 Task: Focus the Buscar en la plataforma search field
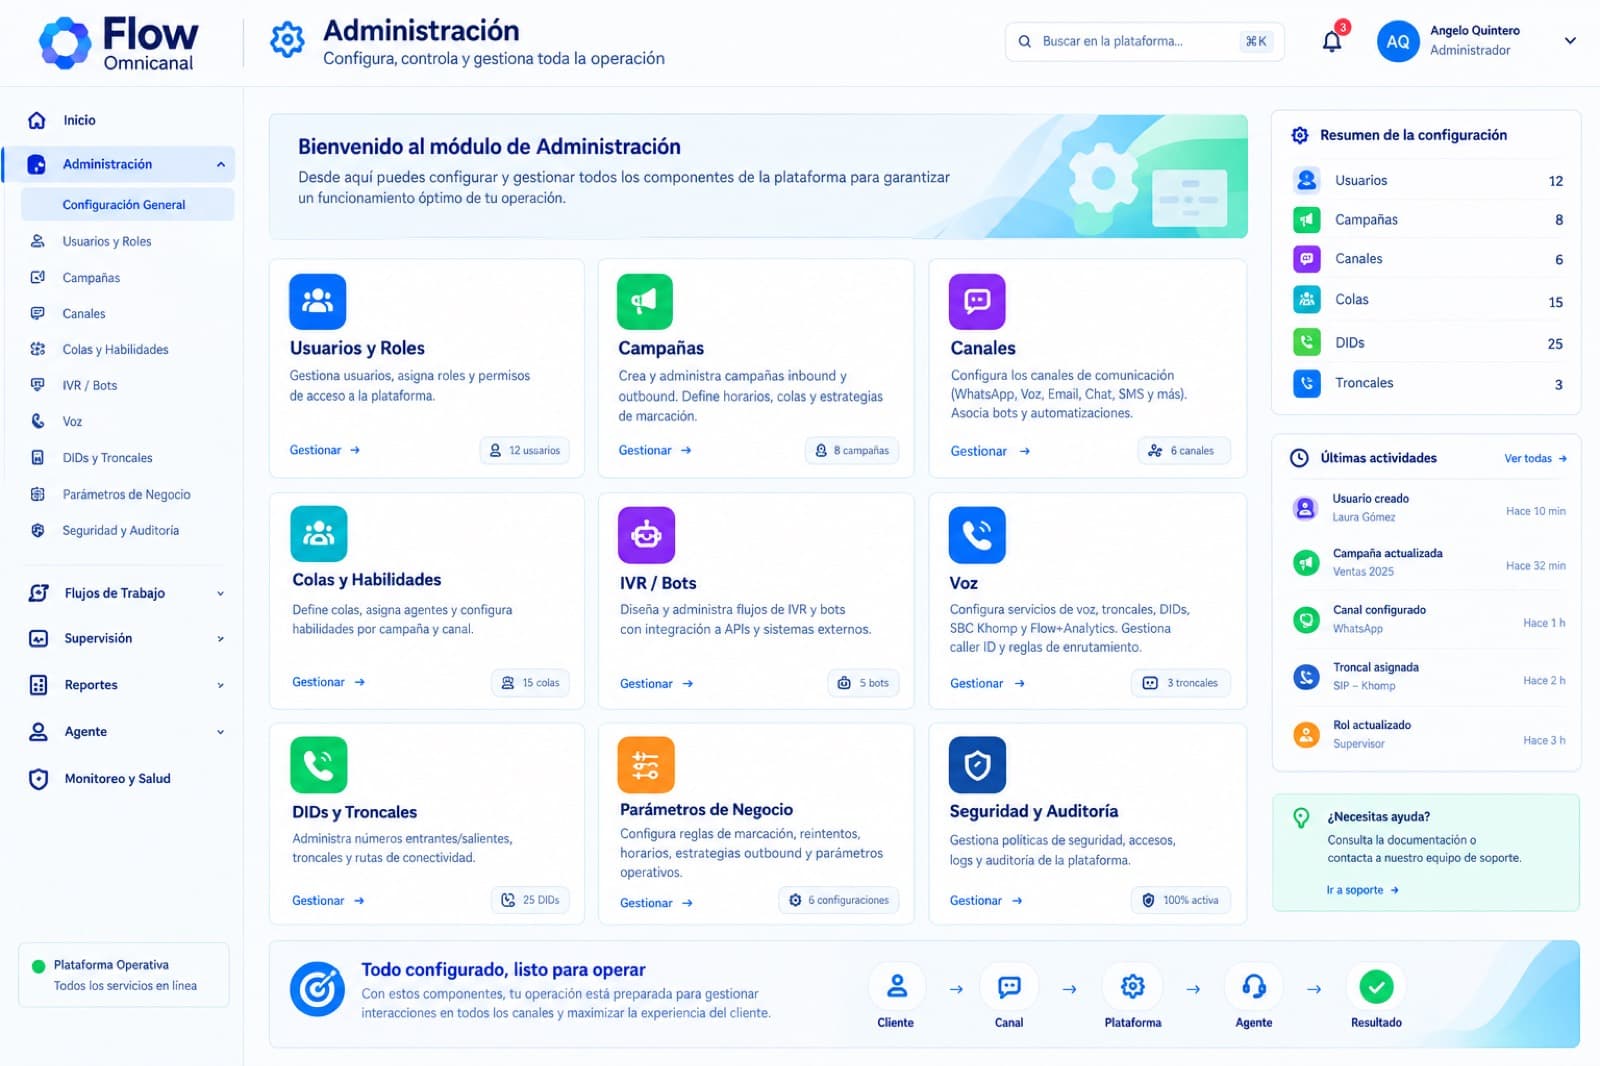1144,41
